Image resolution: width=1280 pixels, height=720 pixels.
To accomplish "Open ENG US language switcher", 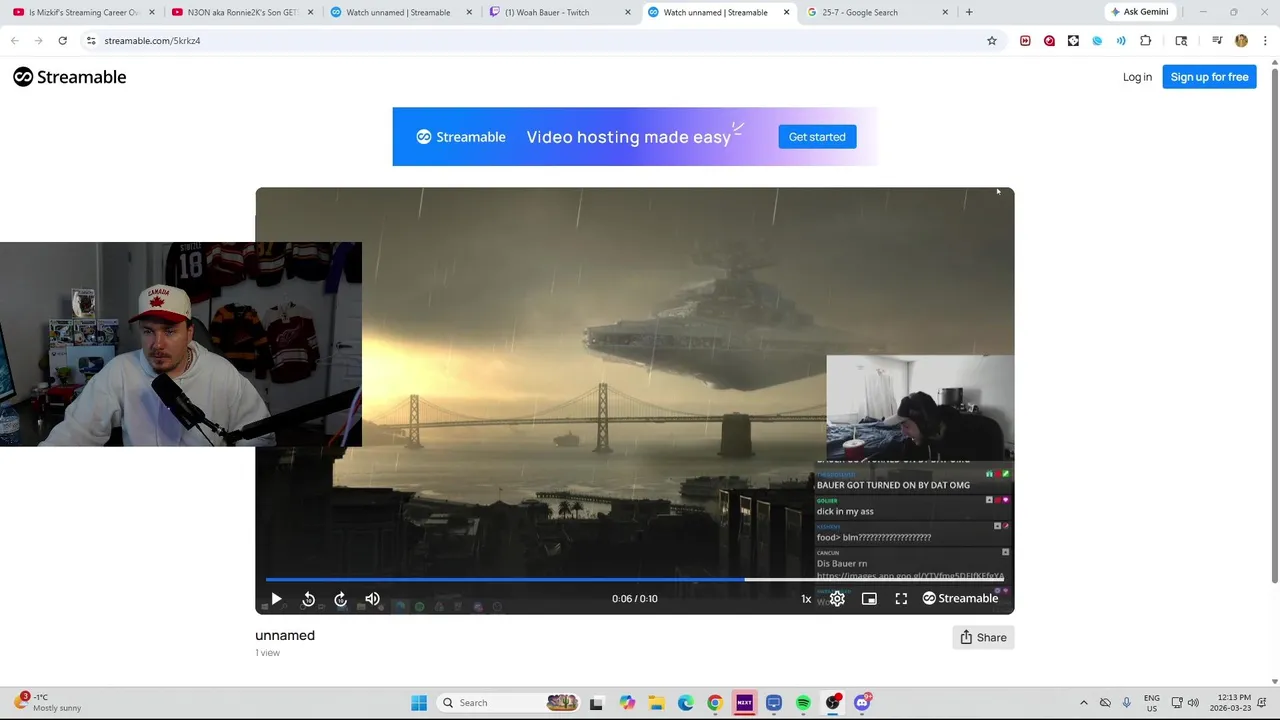I will click(1152, 703).
